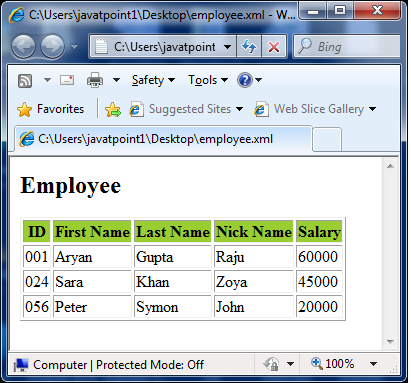Click Protected Mode: Off status text
The image size is (411, 383).
click(150, 365)
